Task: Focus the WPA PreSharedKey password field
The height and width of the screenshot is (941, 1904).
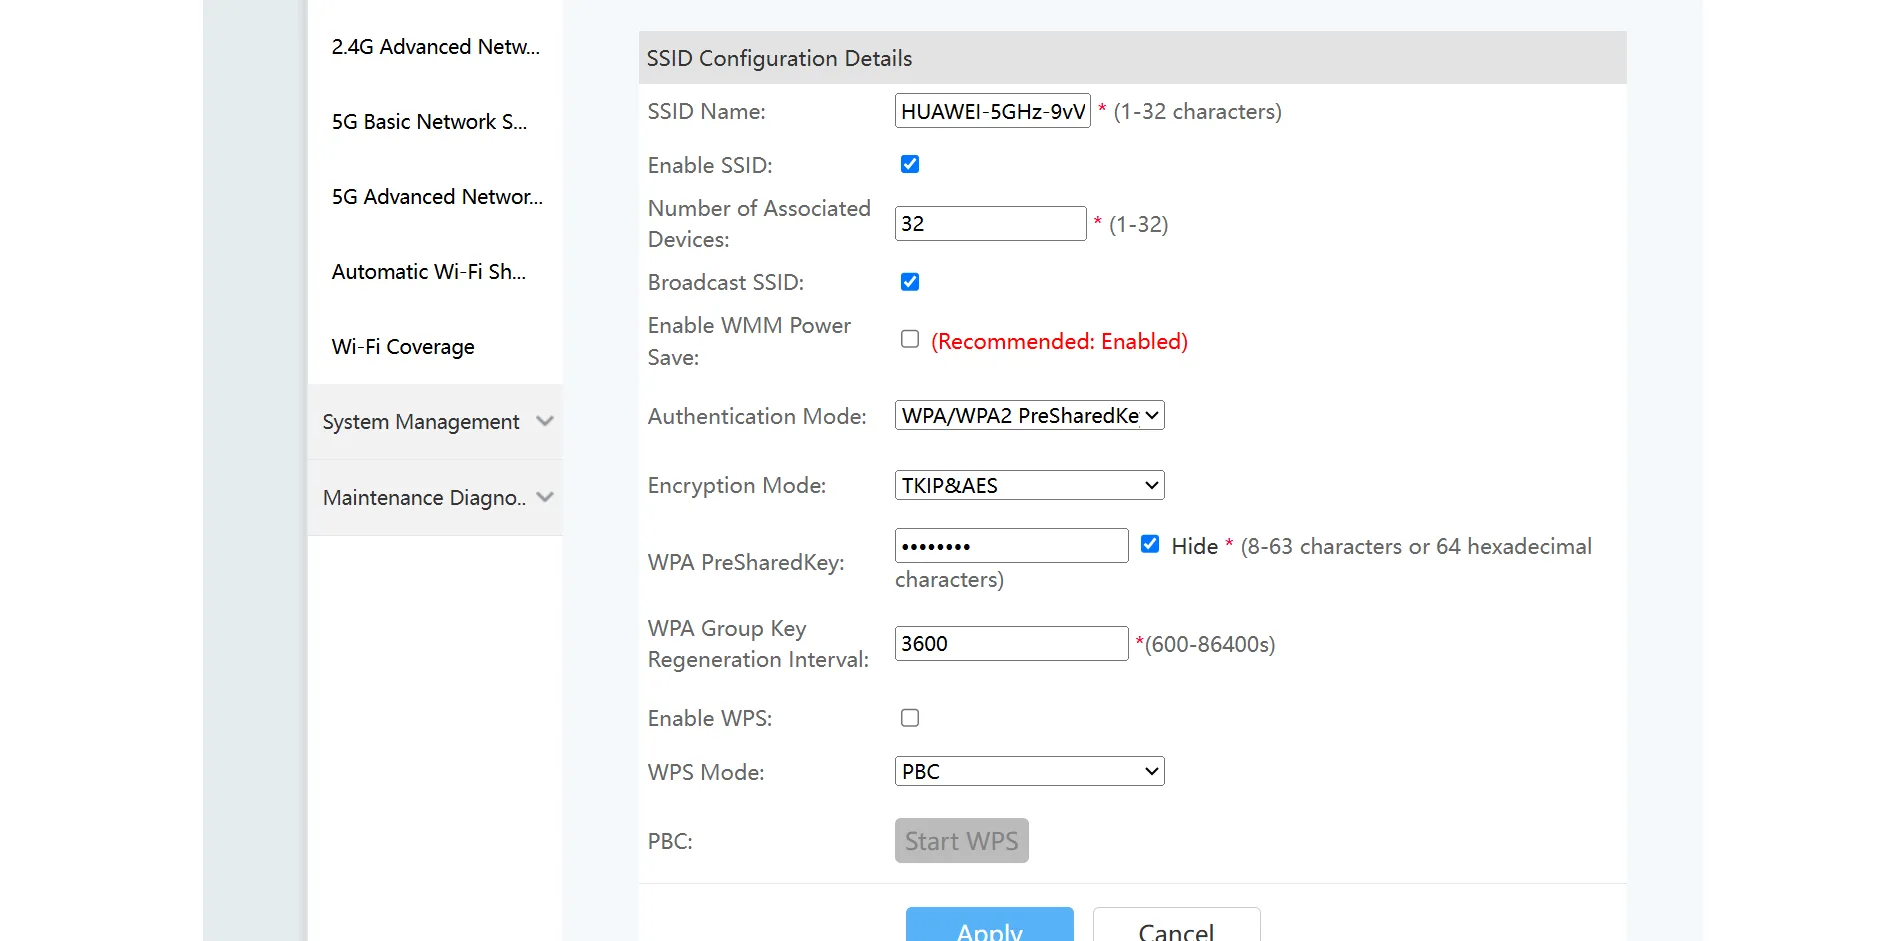Action: (x=1011, y=546)
